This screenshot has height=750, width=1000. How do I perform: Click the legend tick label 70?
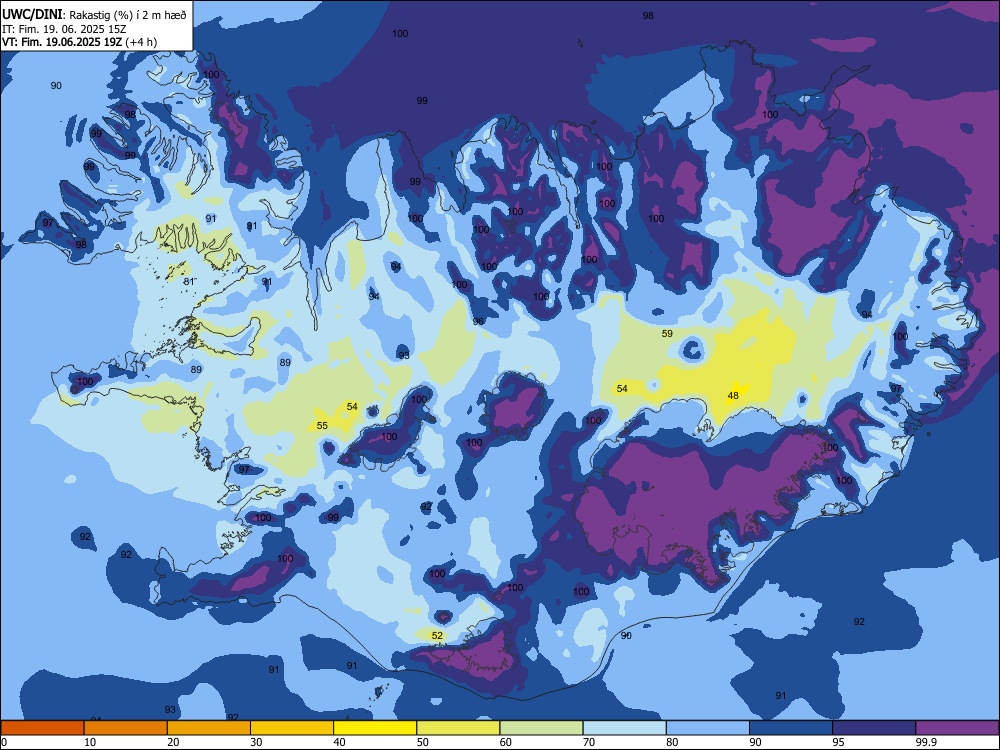[589, 742]
